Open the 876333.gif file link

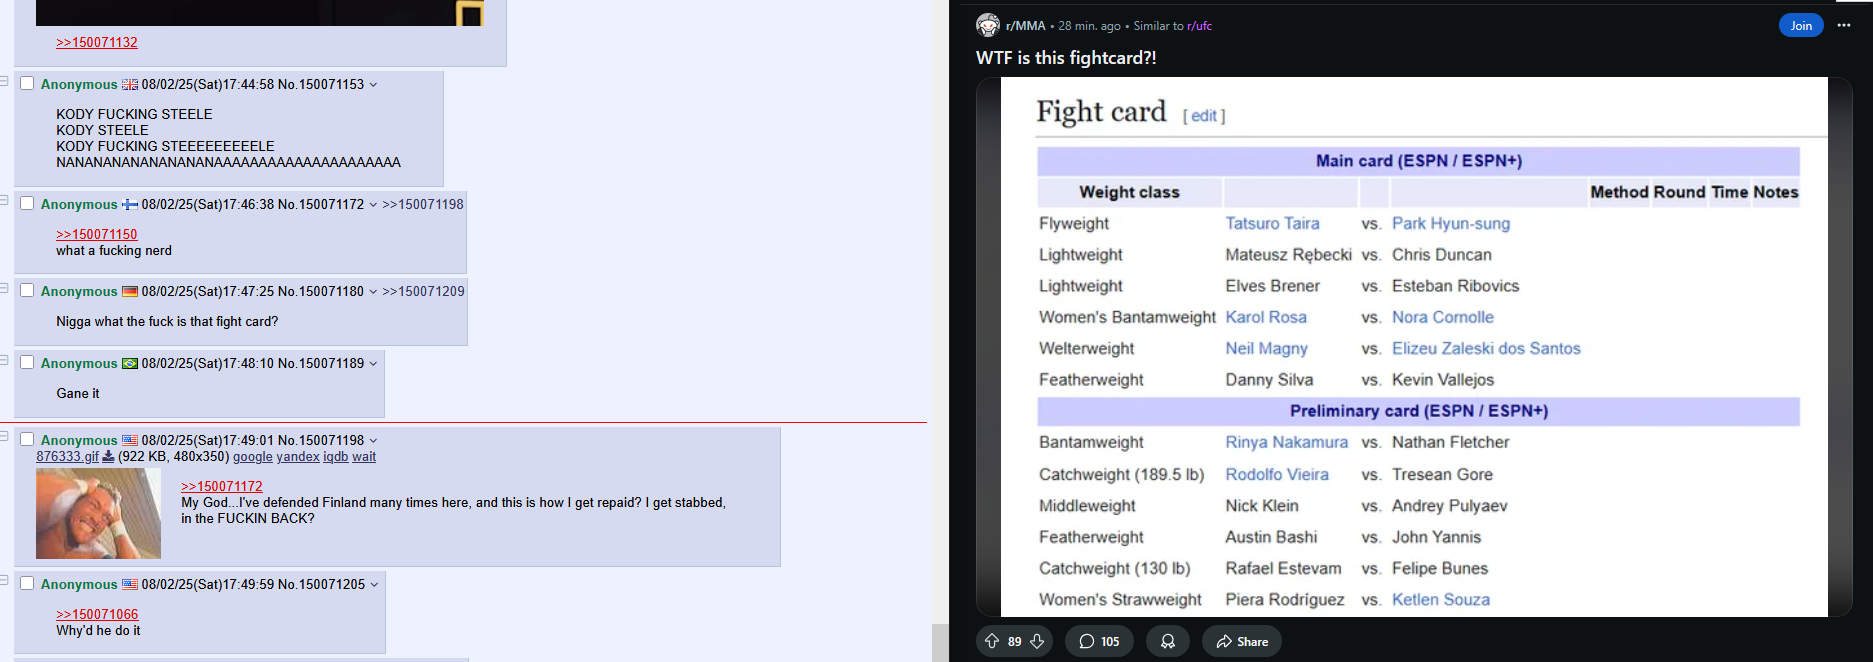pyautogui.click(x=68, y=456)
